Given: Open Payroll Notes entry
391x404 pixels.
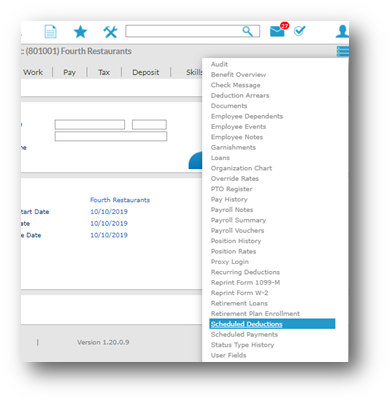Looking at the screenshot, I should coord(232,210).
